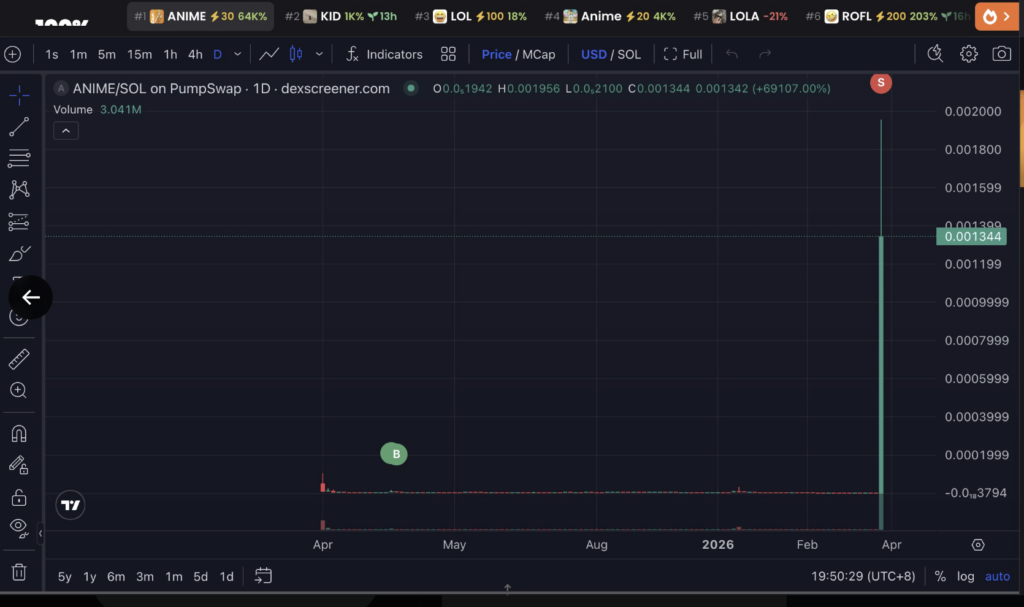This screenshot has height=607, width=1024.
Task: Open the Indicators menu
Action: 384,54
